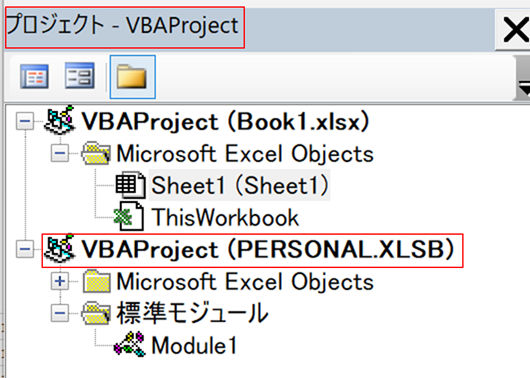Select Sheet1 (Sheet1) in the tree
Screen dimensions: 530x378
point(240,185)
